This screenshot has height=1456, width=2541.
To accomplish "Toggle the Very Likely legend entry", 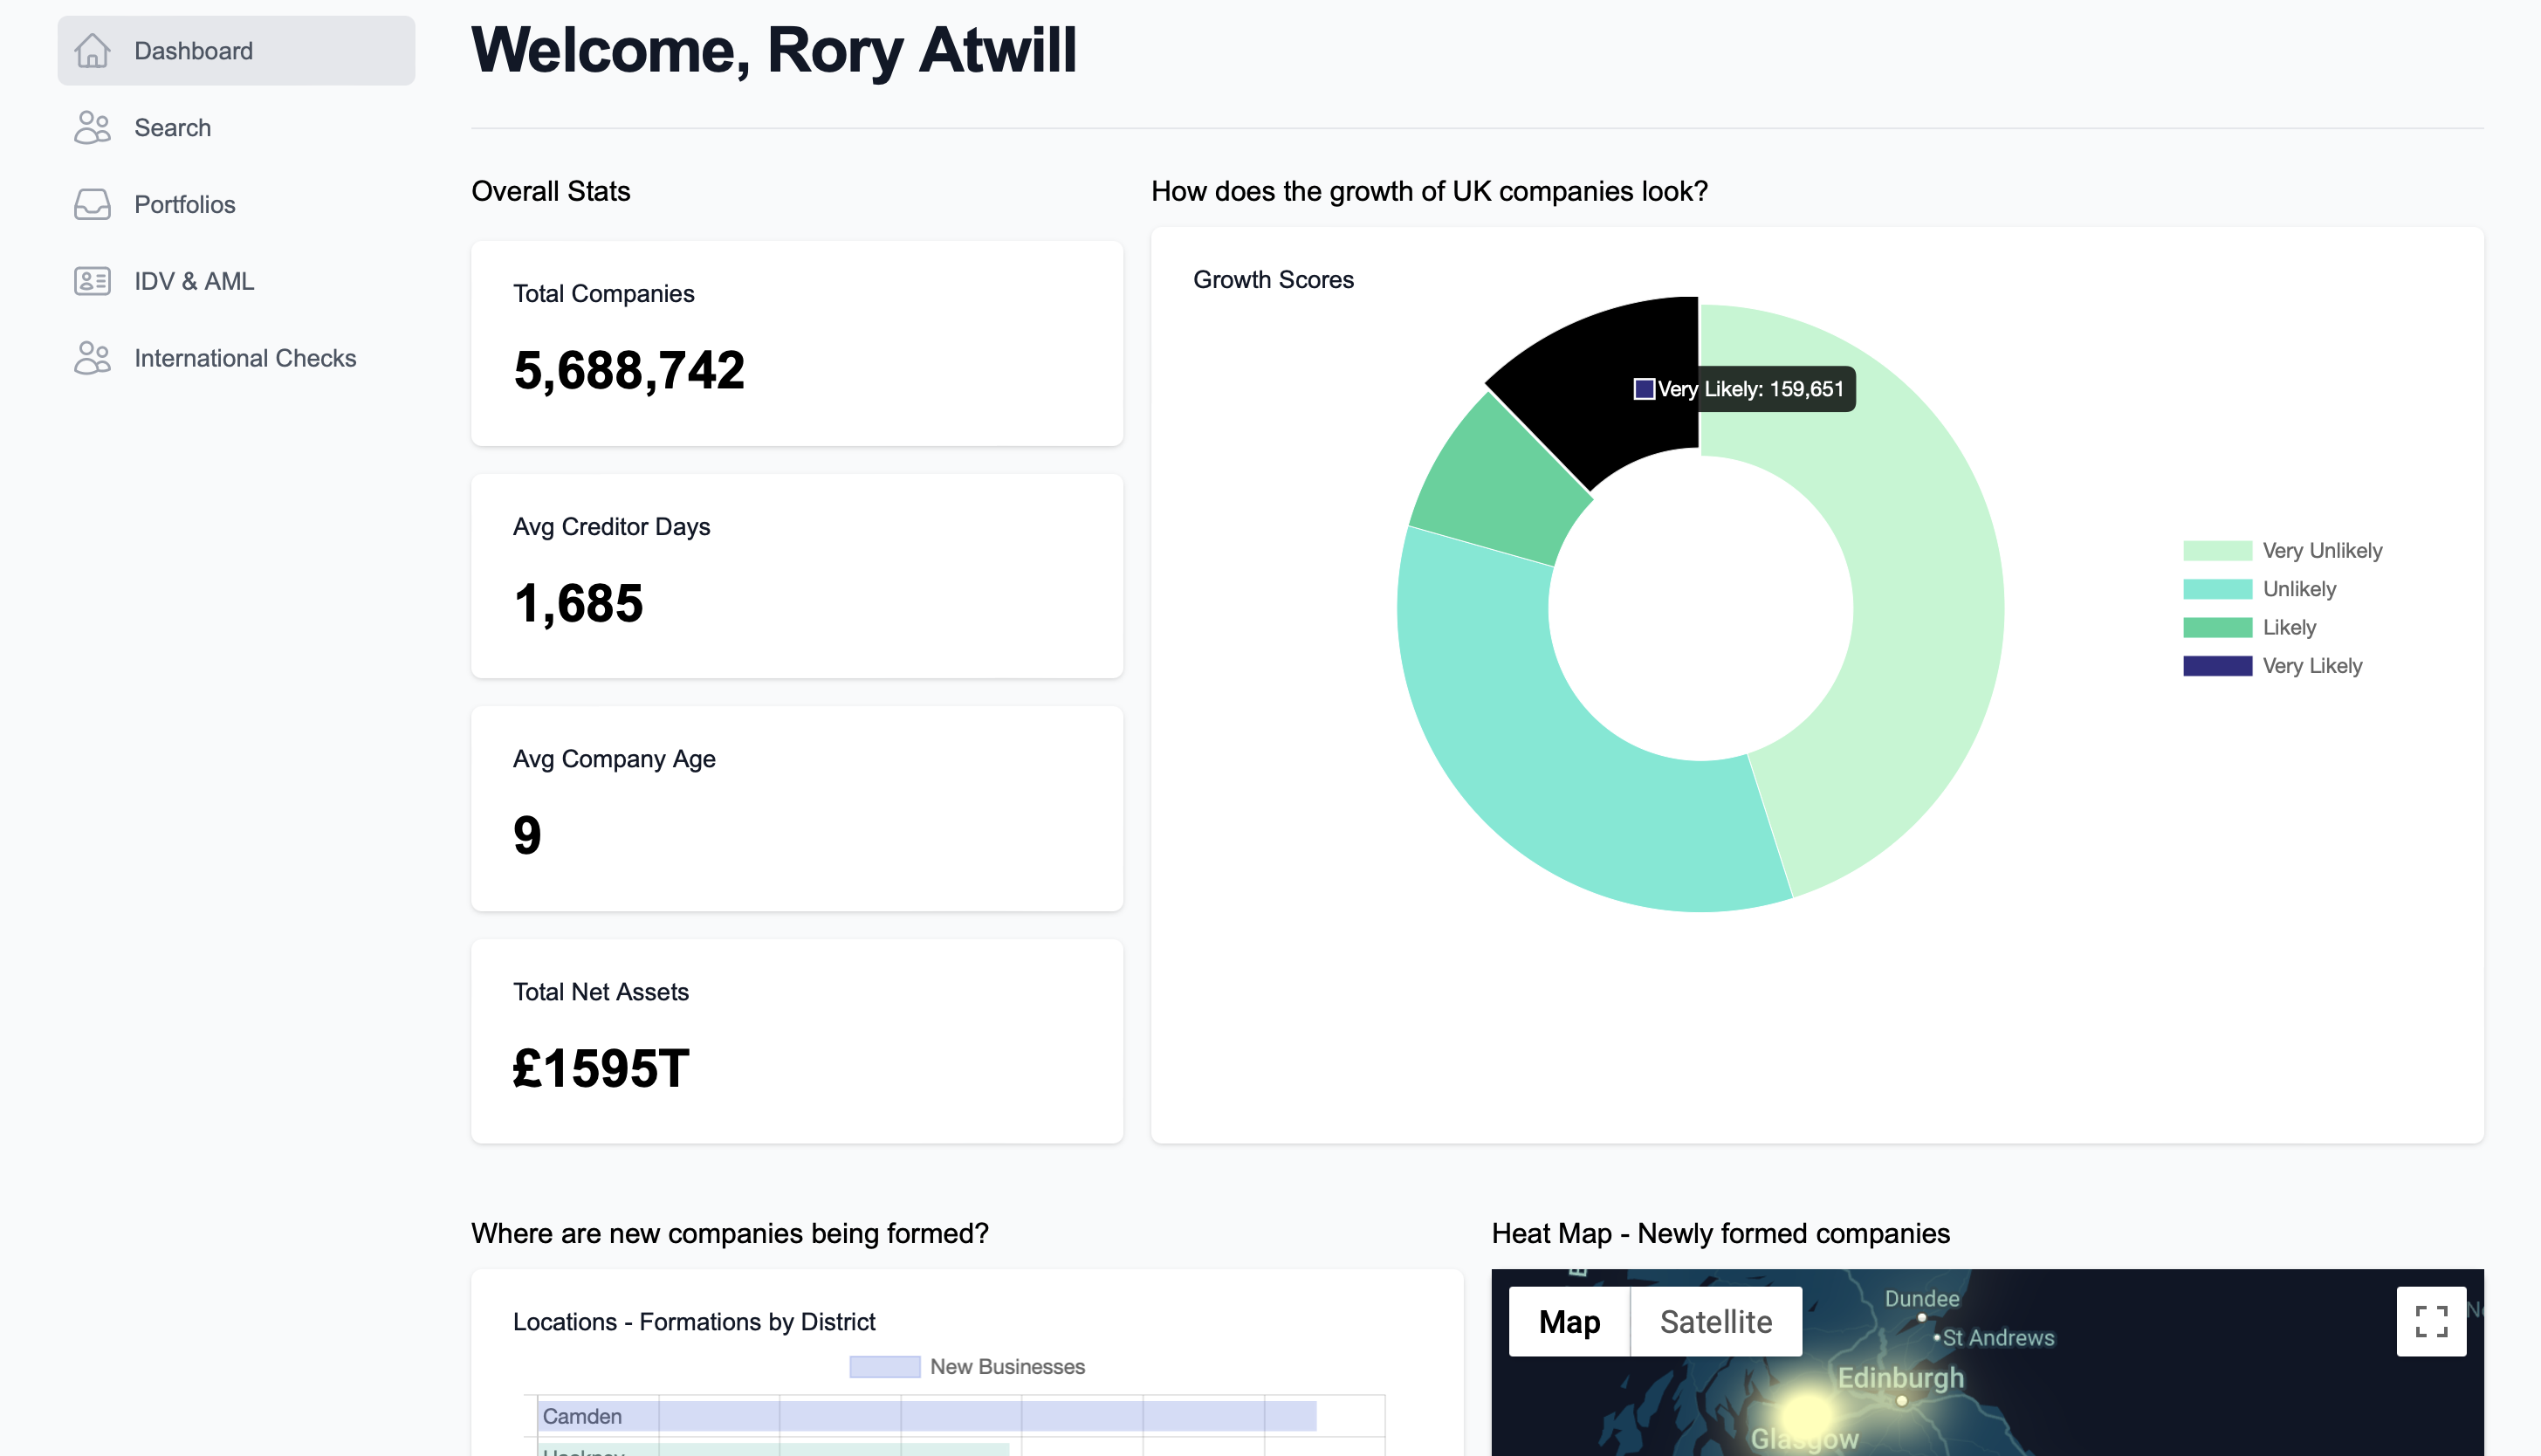I will [2216, 666].
